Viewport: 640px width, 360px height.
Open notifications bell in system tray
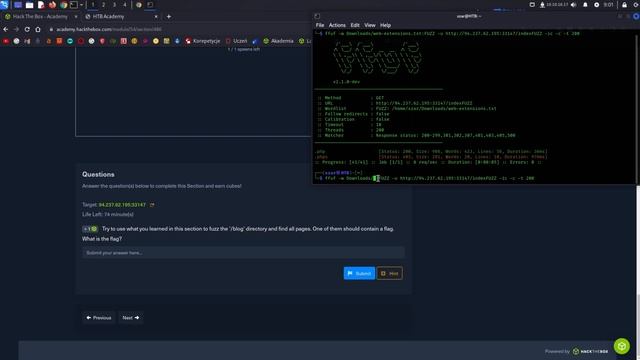tap(585, 5)
